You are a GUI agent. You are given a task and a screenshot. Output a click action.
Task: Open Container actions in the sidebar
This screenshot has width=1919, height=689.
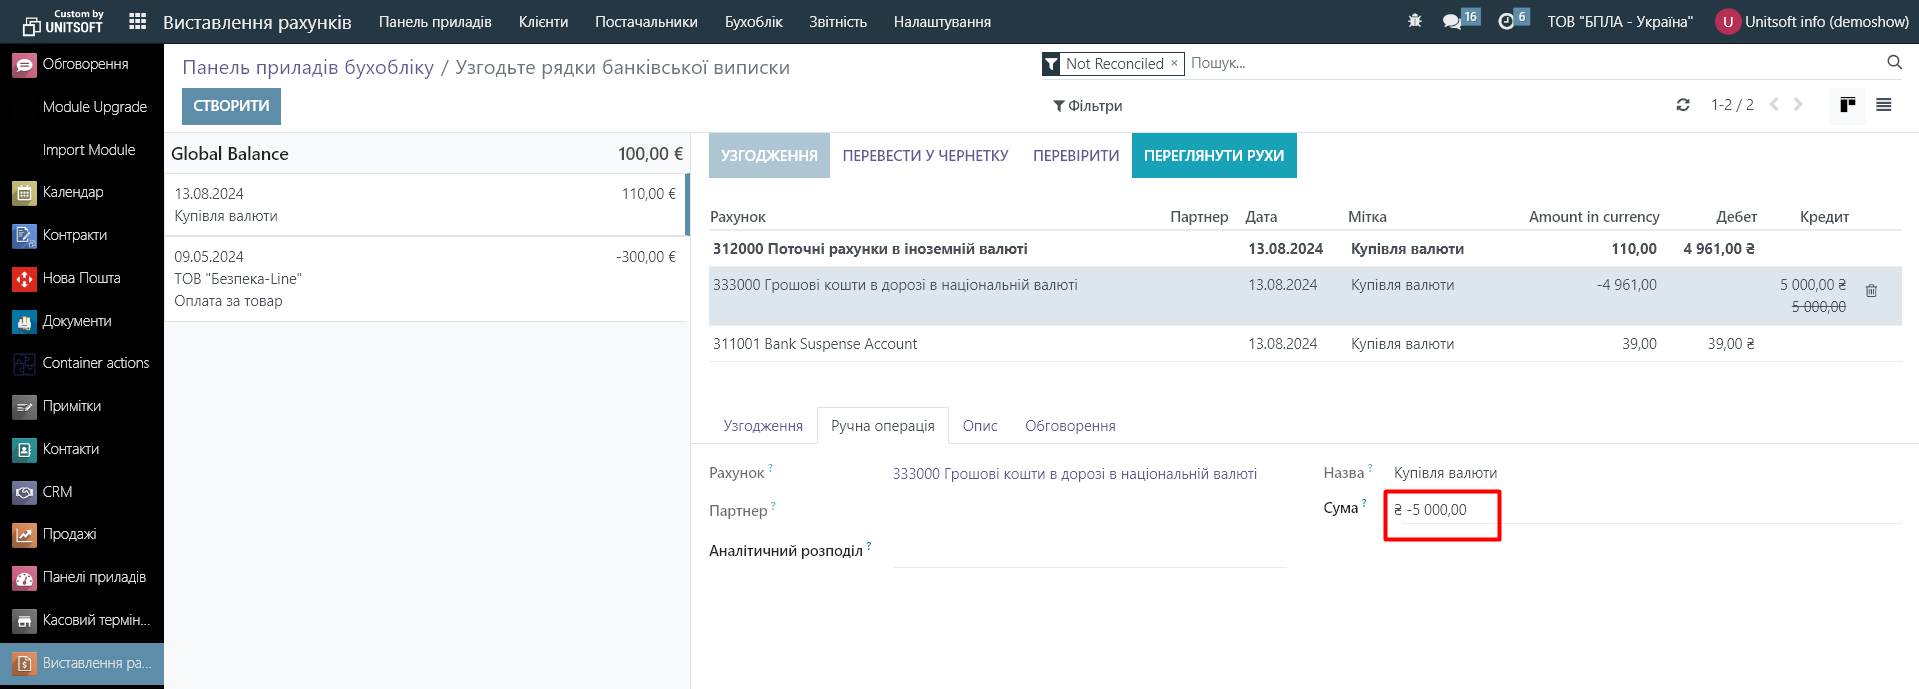(x=82, y=363)
